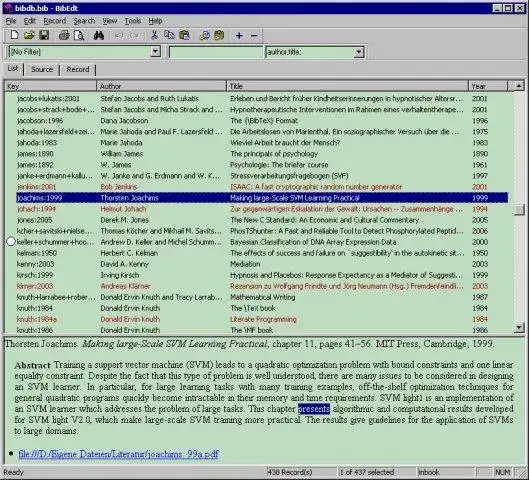This screenshot has height=480, width=529.
Task: Switch to the Source tab
Action: click(42, 69)
